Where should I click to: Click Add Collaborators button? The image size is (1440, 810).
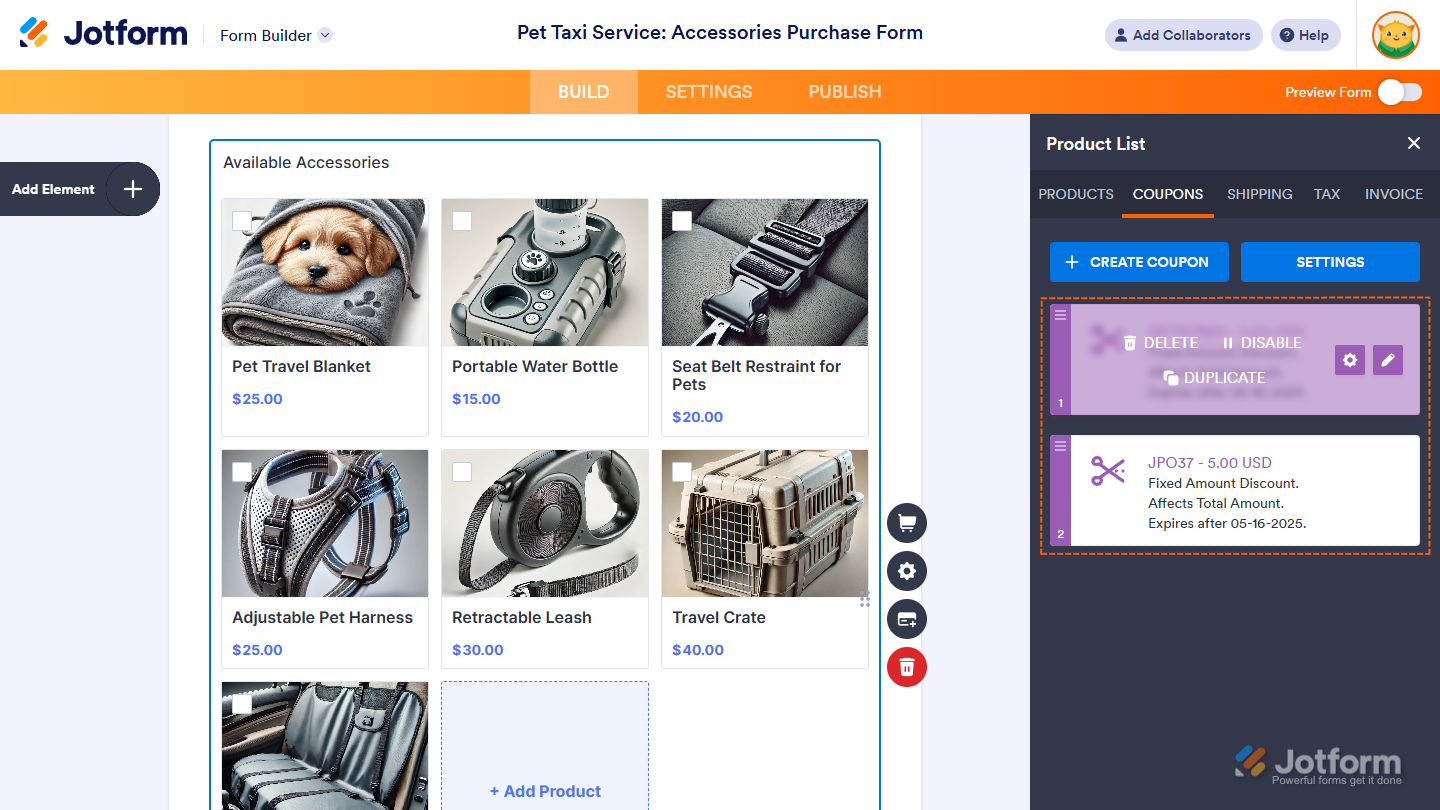click(x=1183, y=35)
